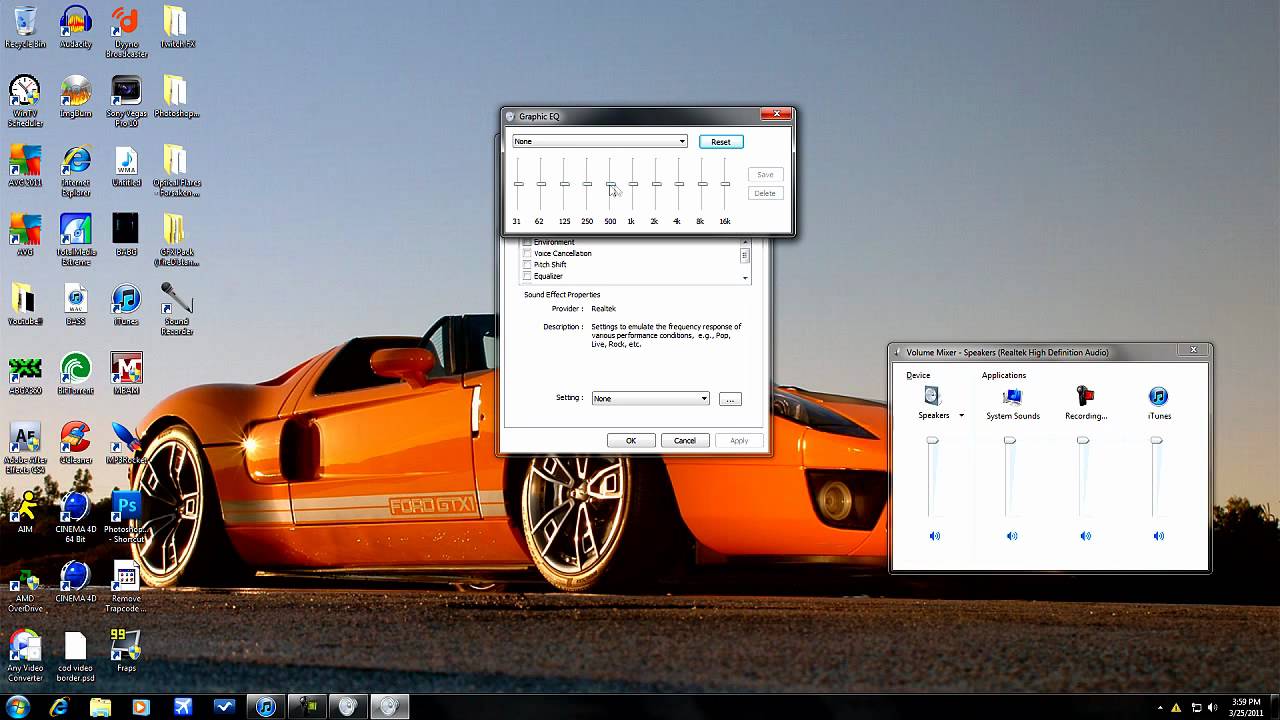Mute the Recording application in Volume Mixer

1085,536
